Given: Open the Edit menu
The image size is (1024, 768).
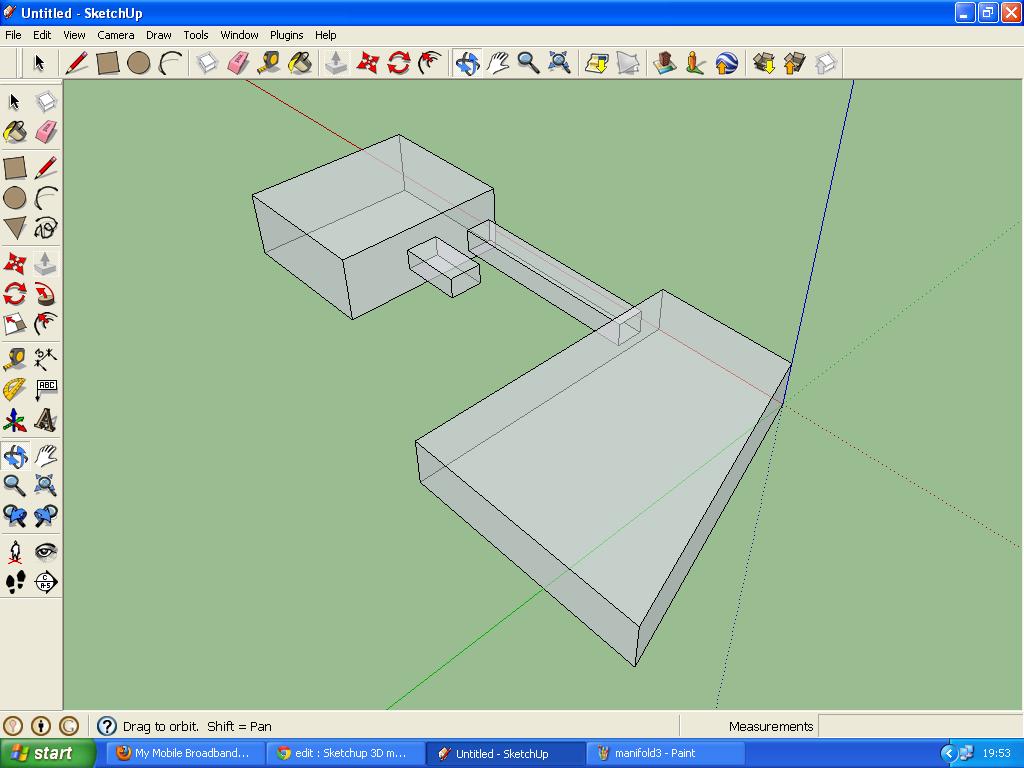Looking at the screenshot, I should [x=42, y=35].
